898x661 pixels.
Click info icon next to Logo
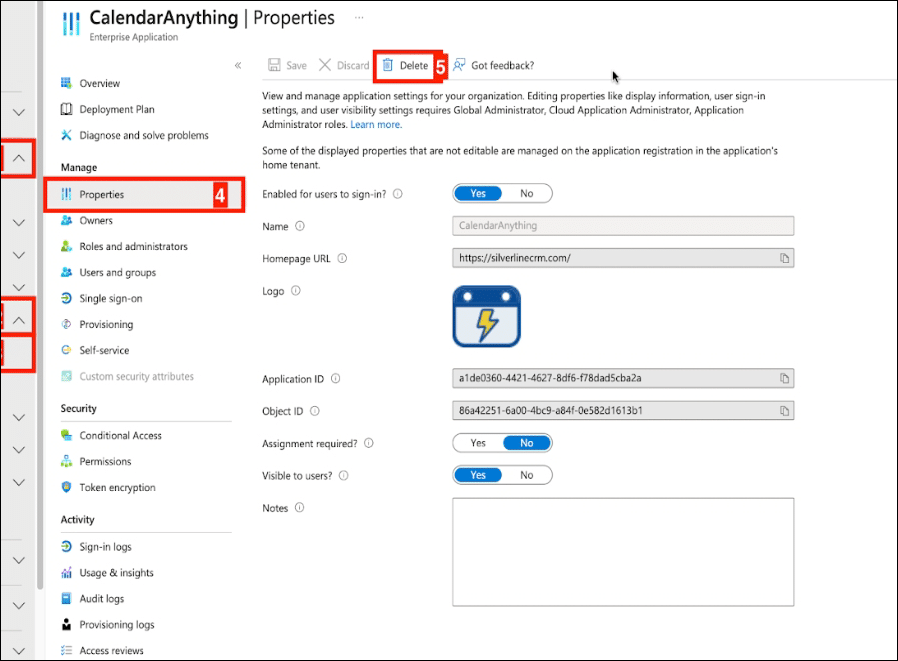(296, 290)
